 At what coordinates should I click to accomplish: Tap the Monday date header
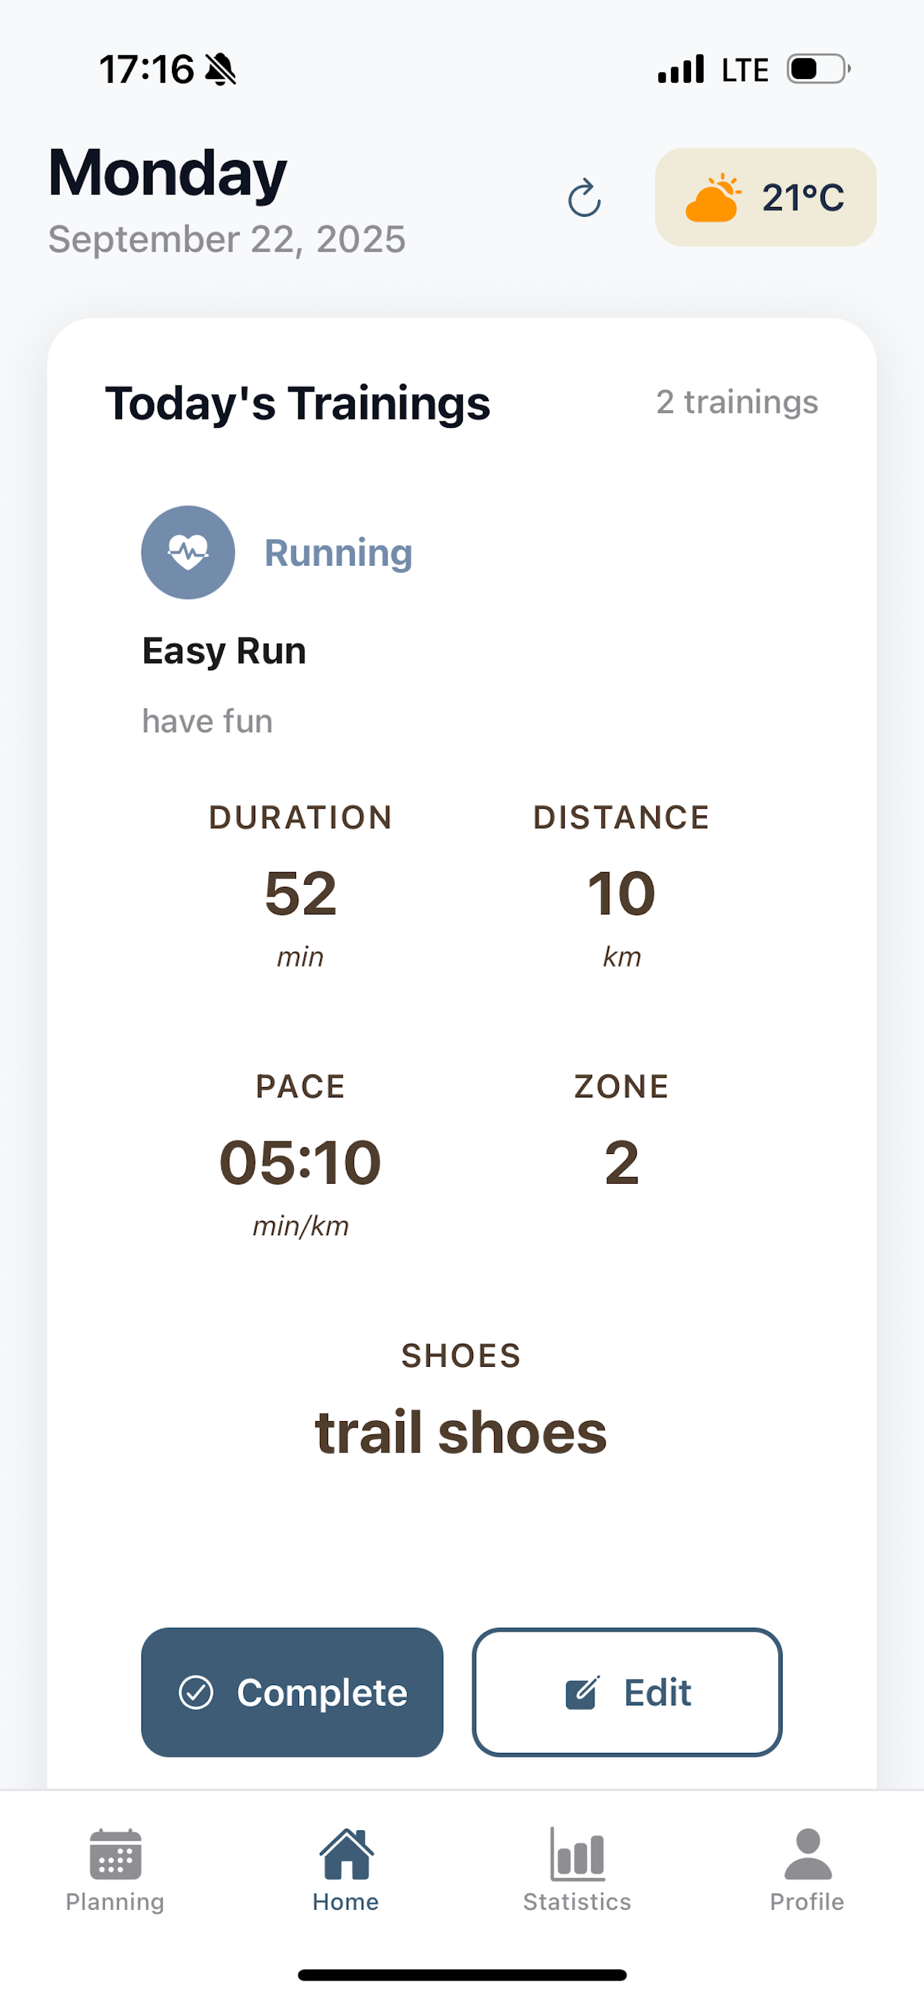[168, 173]
